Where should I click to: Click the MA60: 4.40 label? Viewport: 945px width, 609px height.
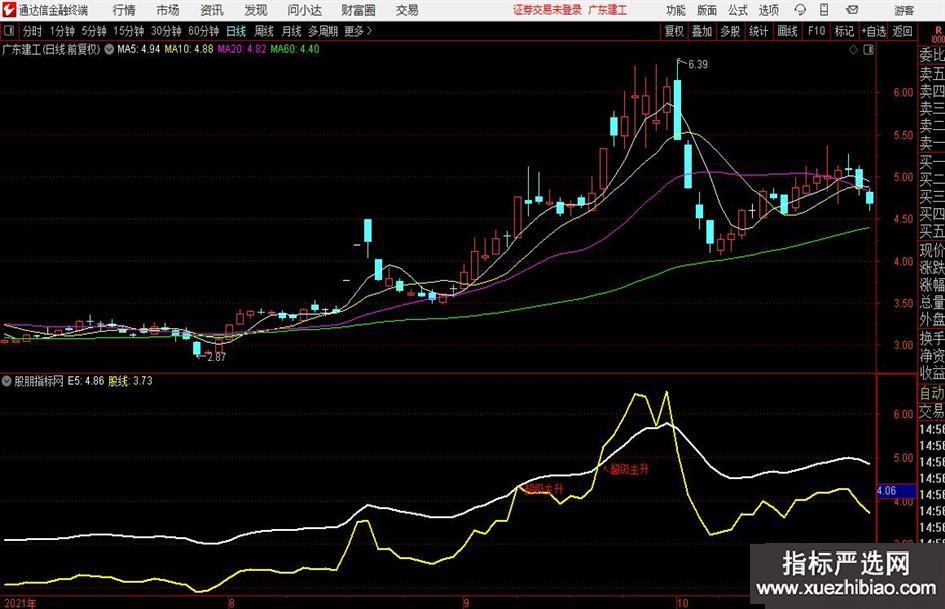point(295,49)
